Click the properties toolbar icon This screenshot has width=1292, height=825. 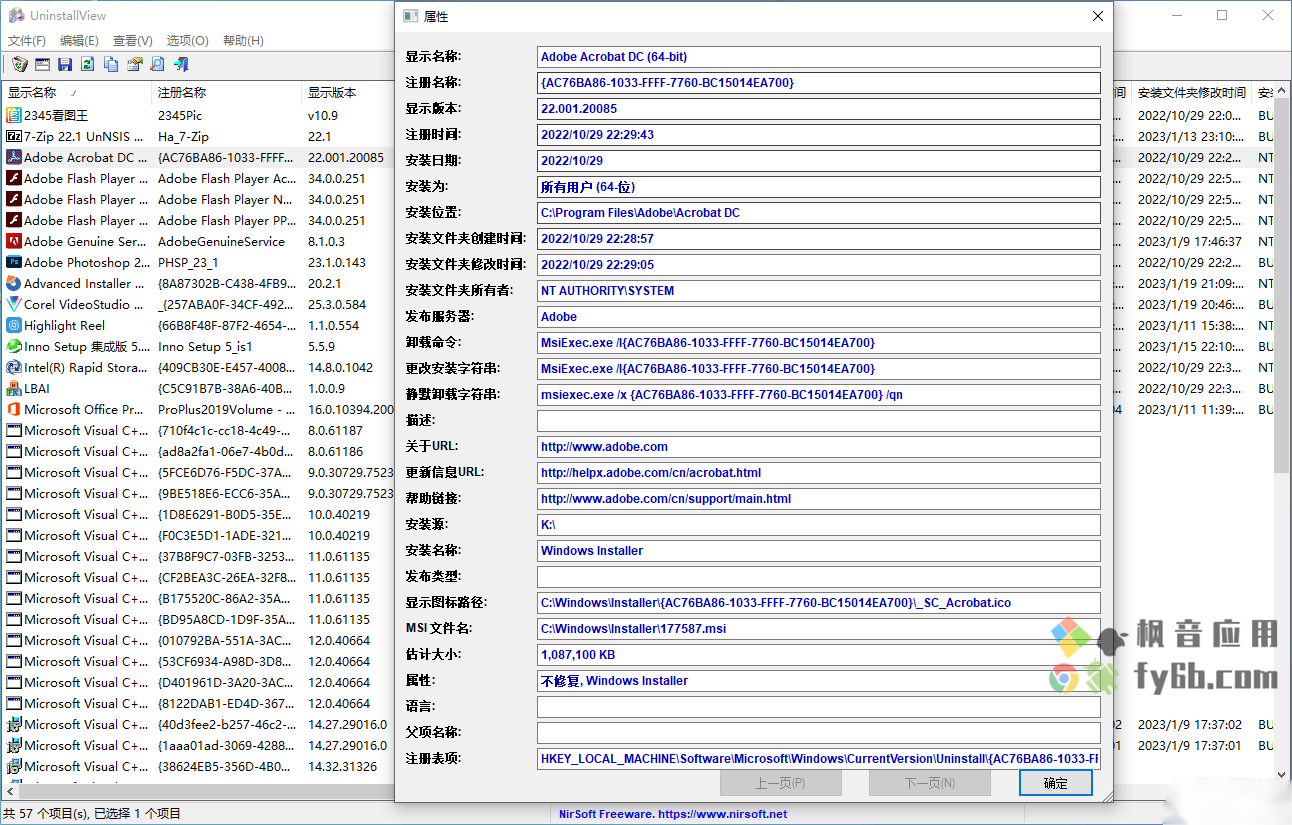134,64
